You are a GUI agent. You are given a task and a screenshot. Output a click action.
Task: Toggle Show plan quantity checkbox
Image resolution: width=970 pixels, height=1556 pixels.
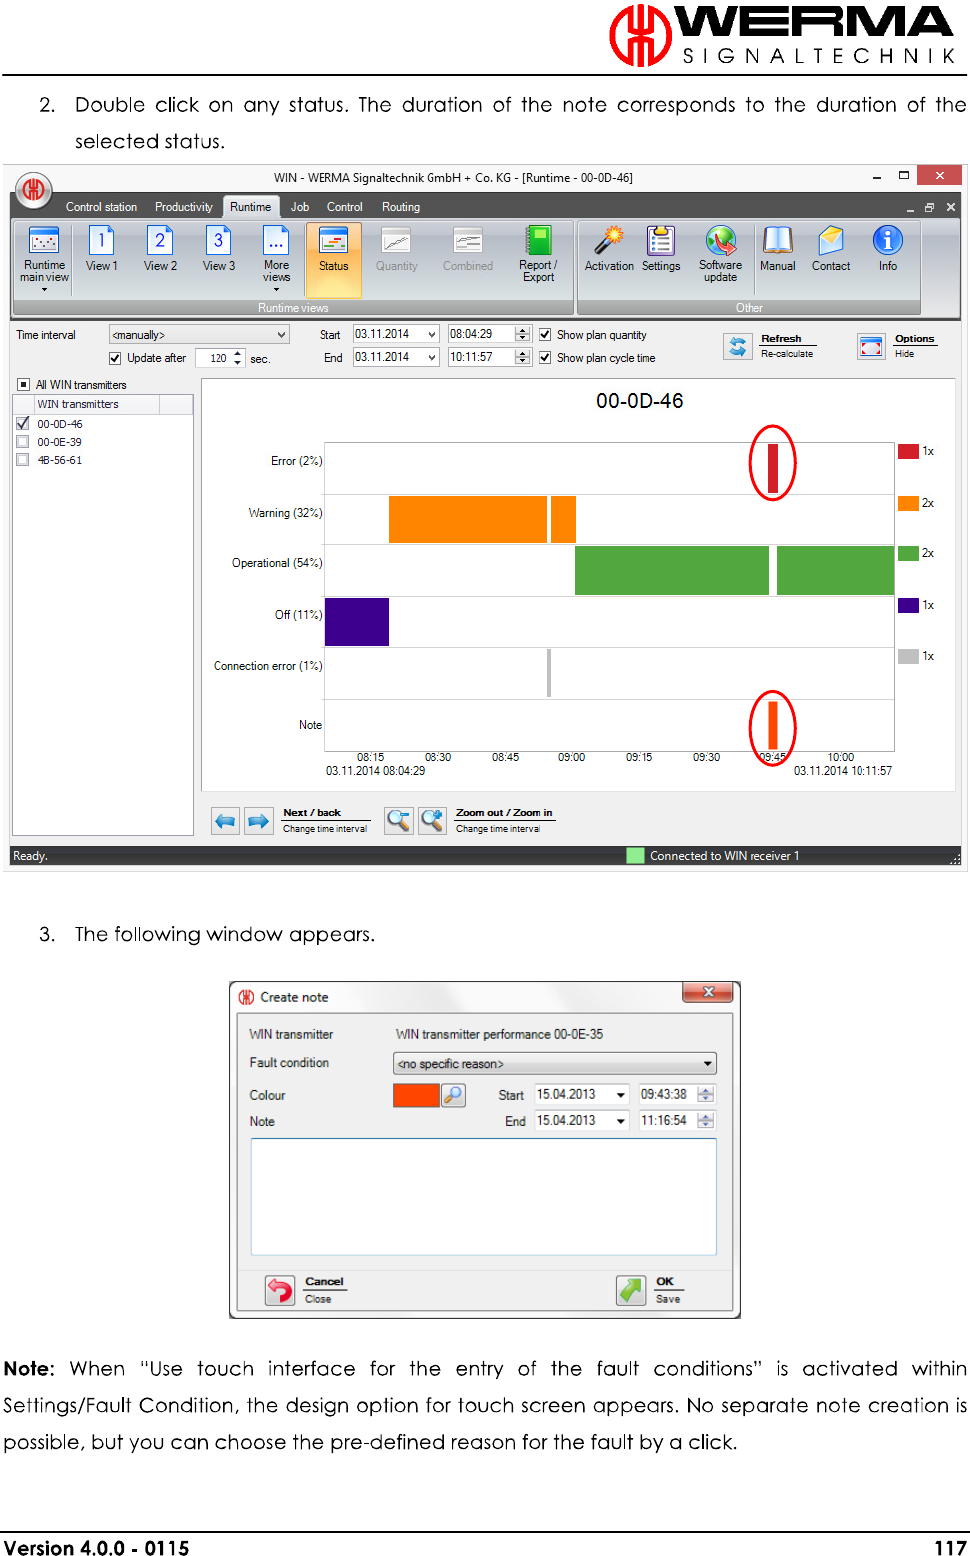click(545, 335)
